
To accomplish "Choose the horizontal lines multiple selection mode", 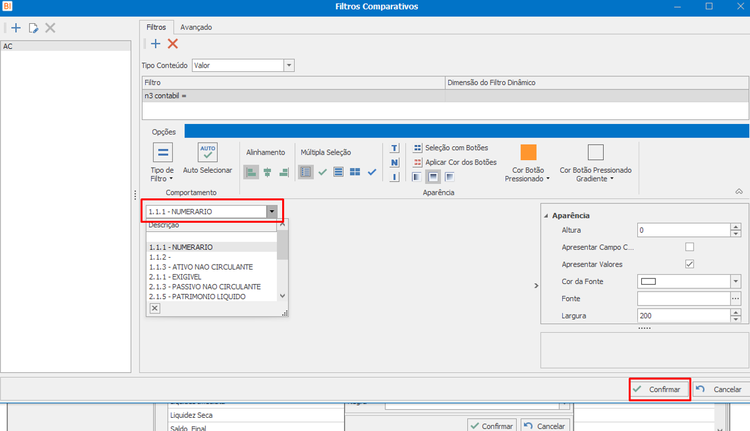I will pos(339,172).
